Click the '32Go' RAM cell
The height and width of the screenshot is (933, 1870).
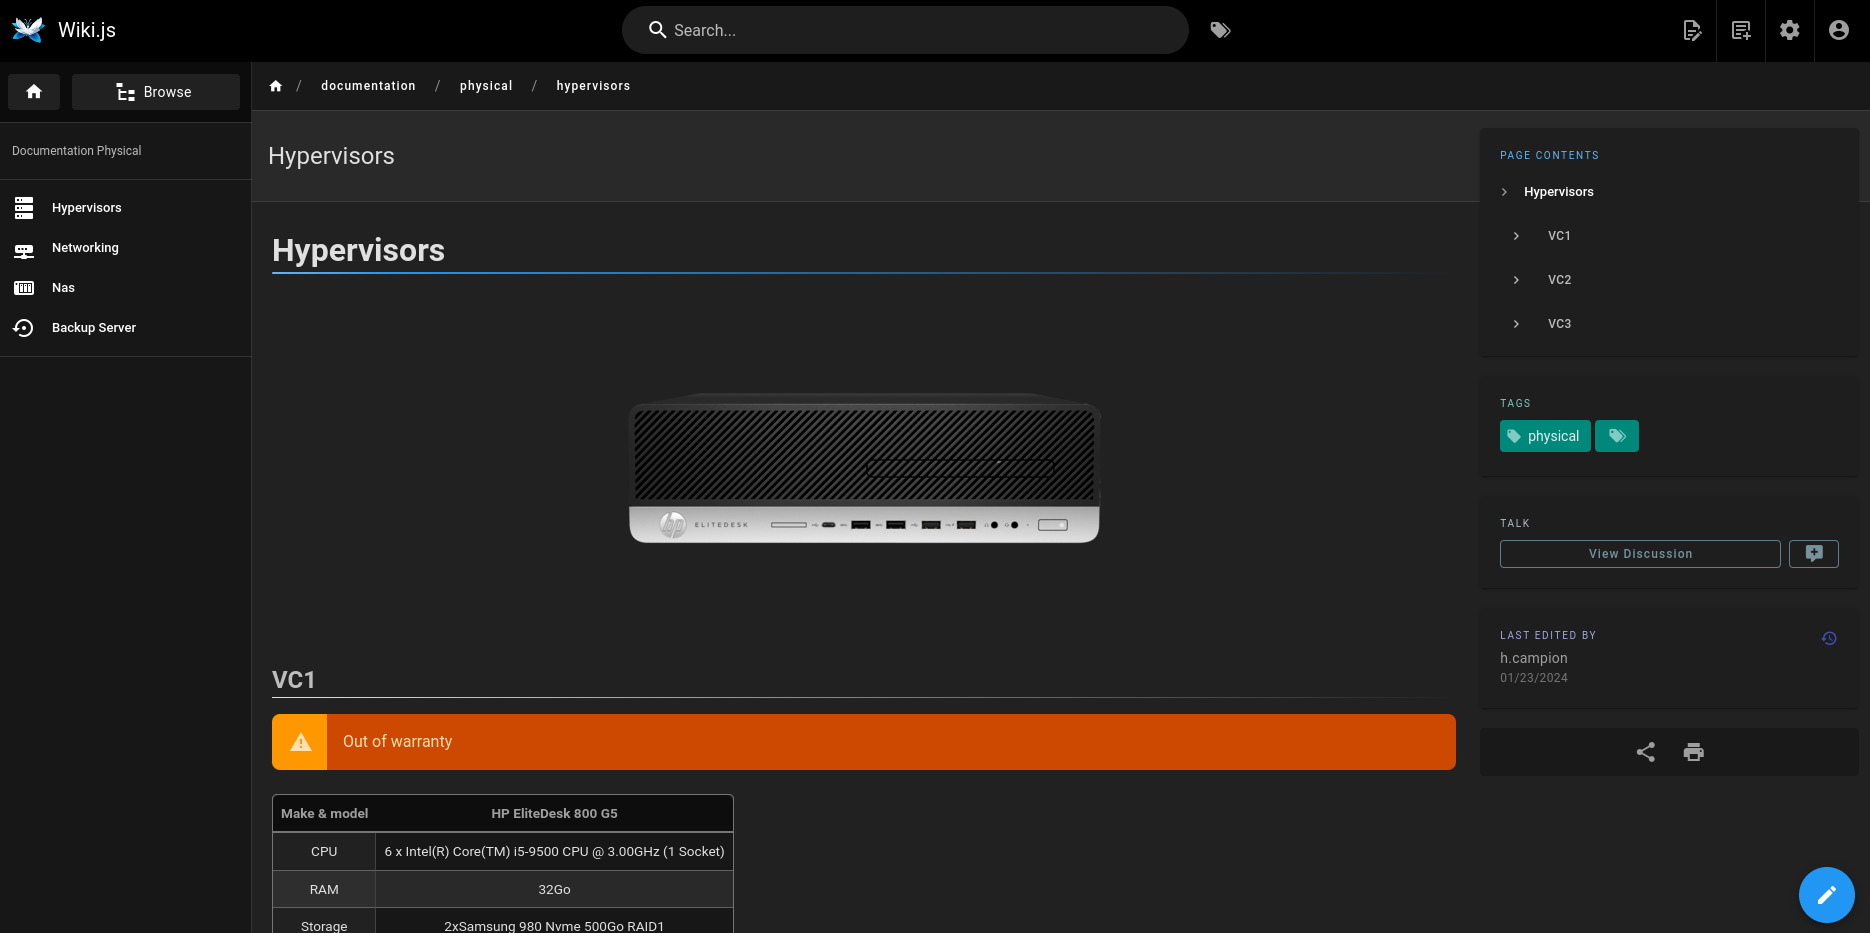click(x=554, y=890)
